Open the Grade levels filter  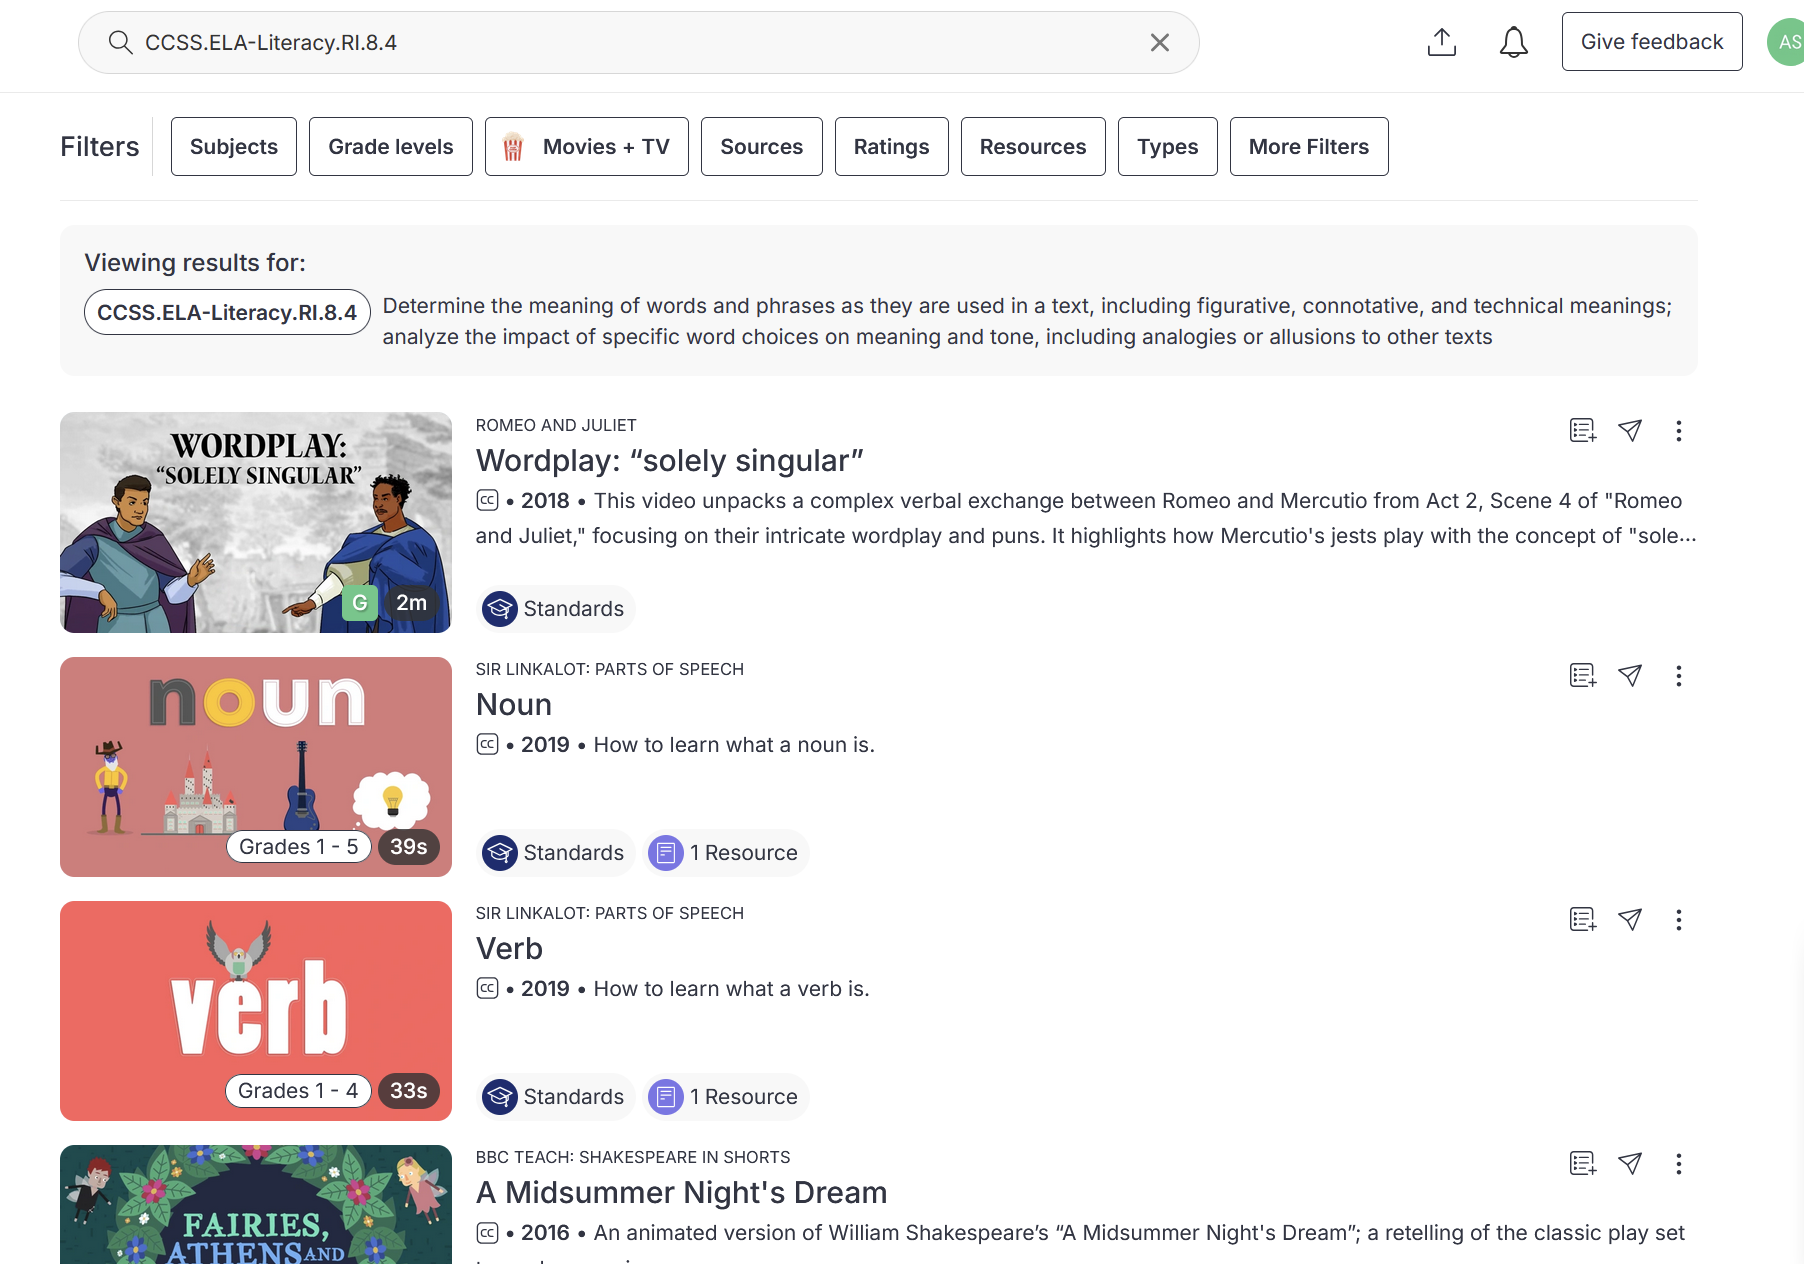390,146
